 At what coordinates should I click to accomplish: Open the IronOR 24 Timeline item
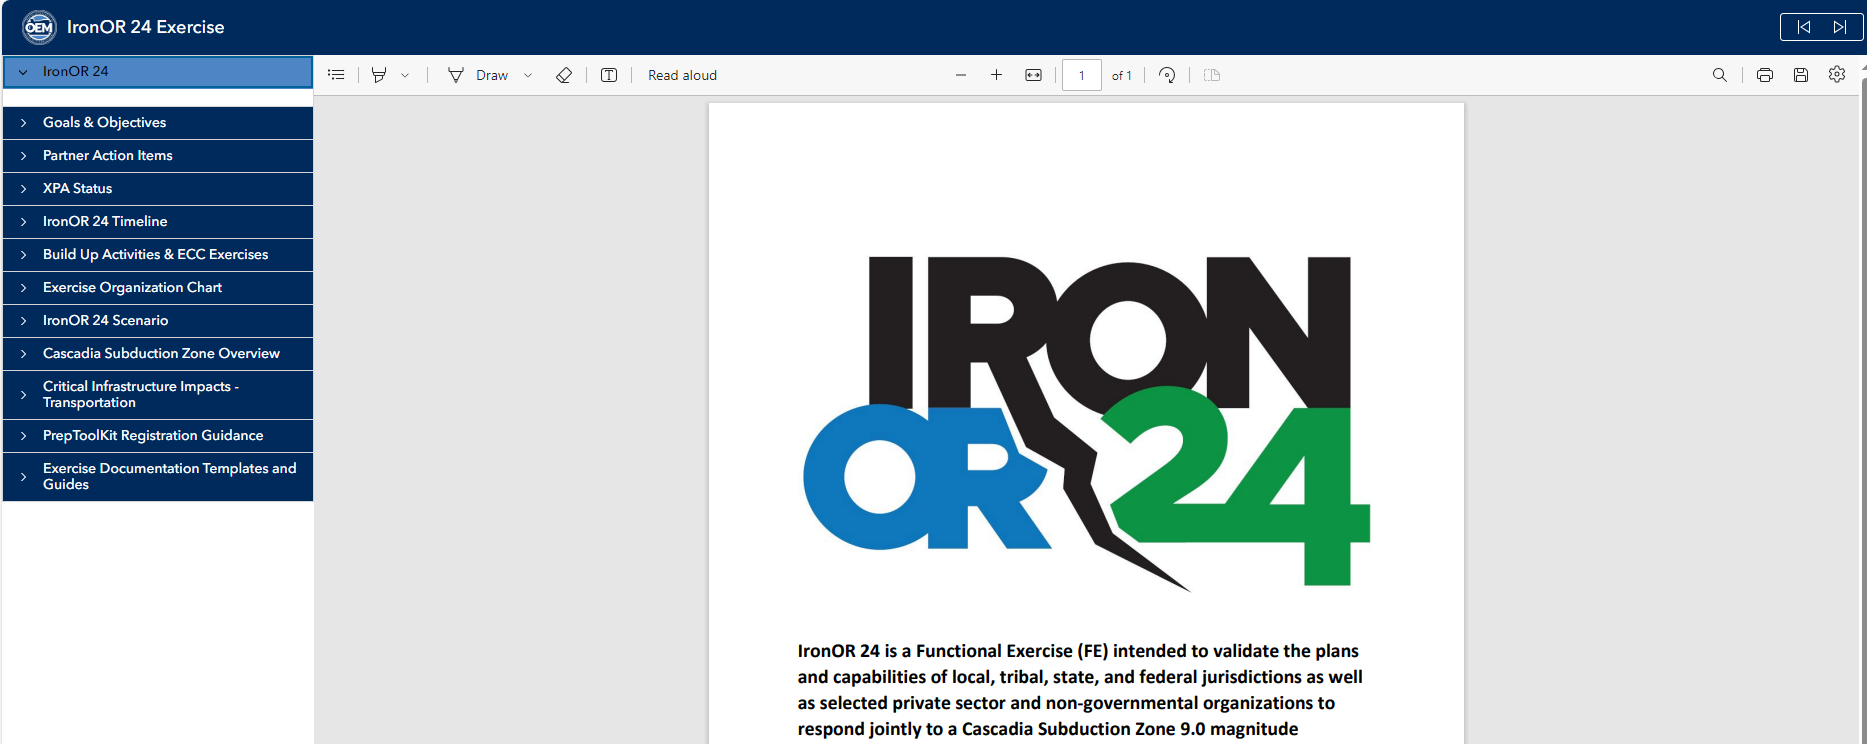pyautogui.click(x=105, y=221)
